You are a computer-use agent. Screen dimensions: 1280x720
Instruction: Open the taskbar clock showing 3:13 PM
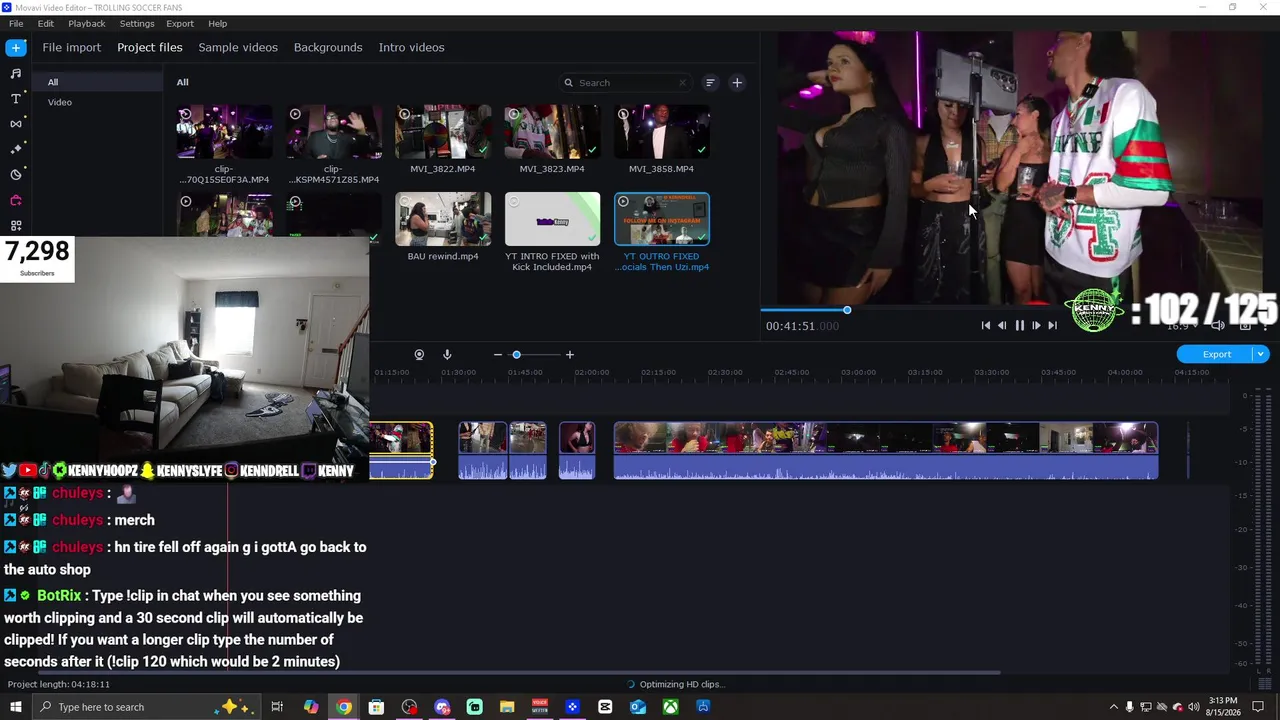1222,707
